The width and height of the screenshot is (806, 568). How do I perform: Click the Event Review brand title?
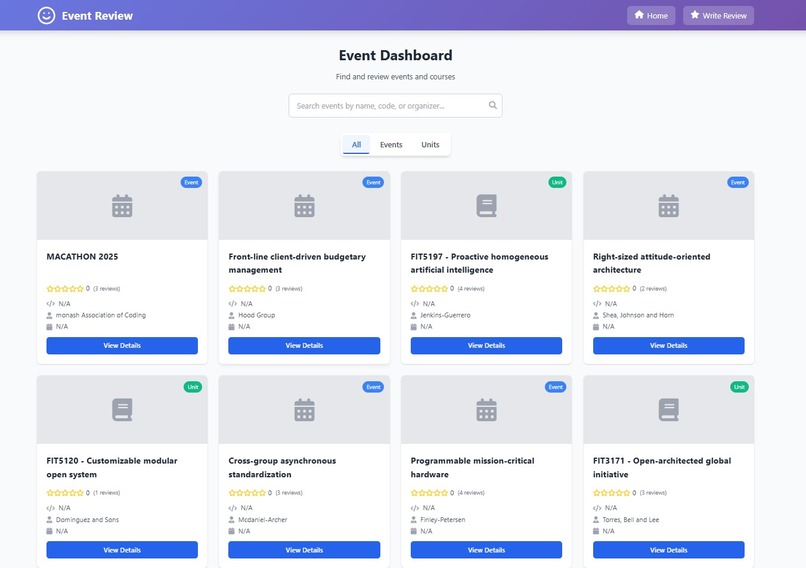[97, 16]
